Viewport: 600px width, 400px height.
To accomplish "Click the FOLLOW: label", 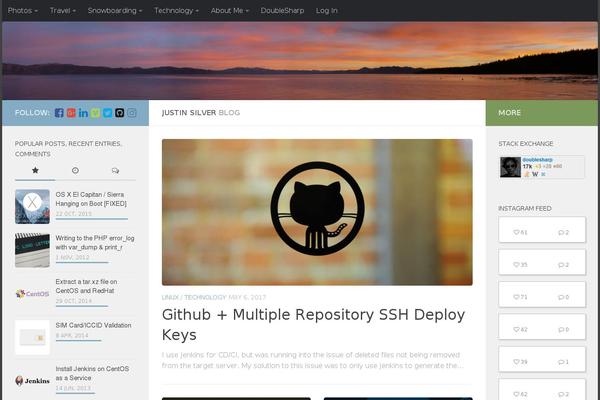I will [x=32, y=113].
